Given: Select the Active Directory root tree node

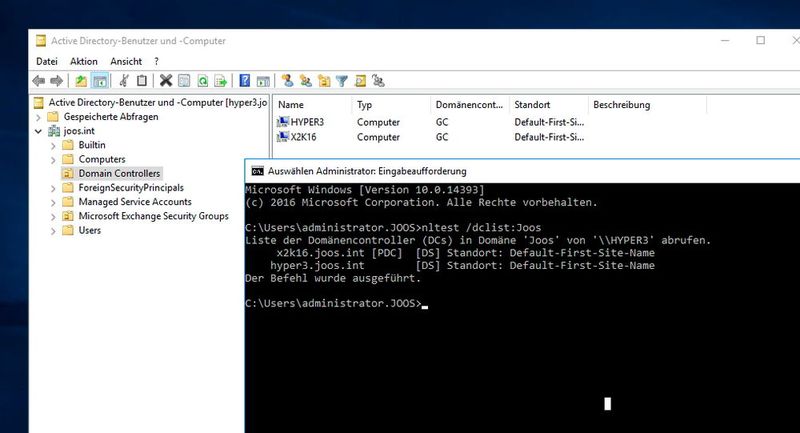Looking at the screenshot, I should click(158, 103).
